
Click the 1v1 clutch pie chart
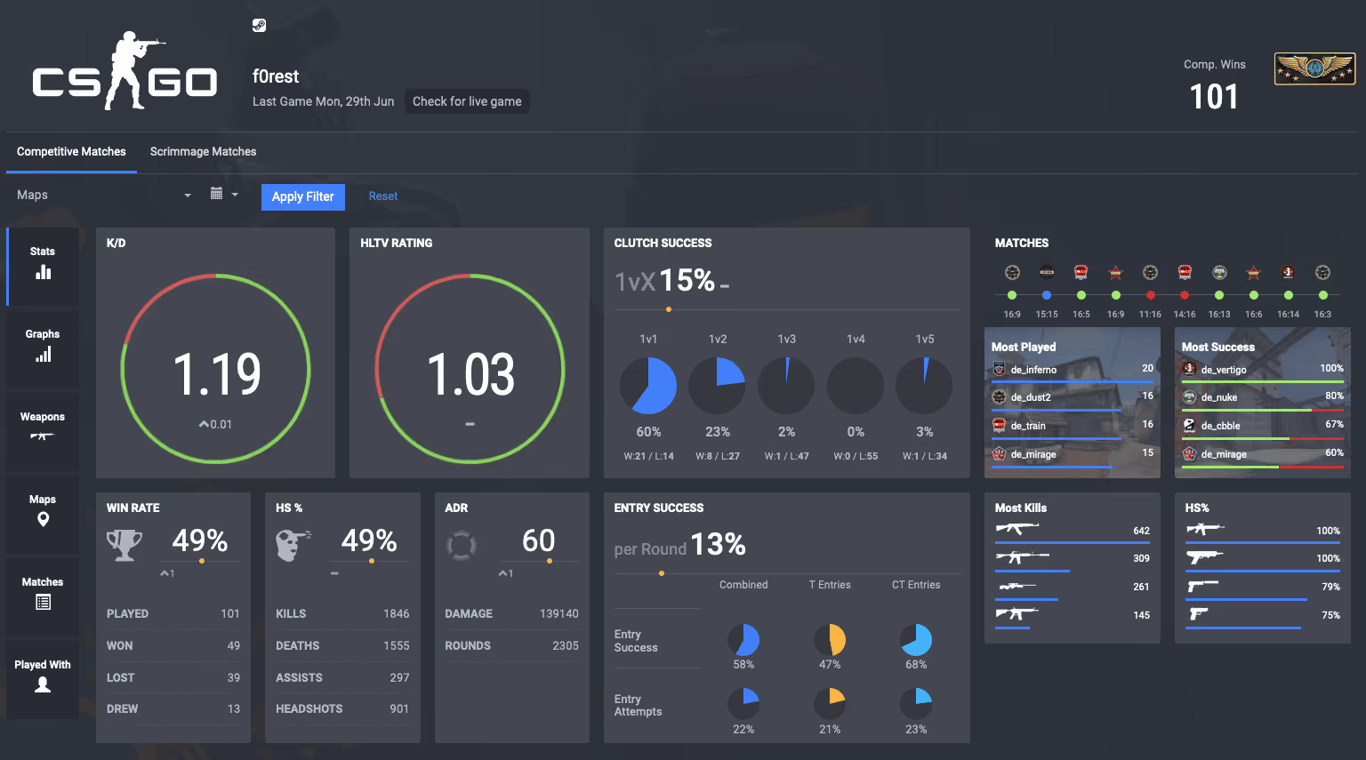[648, 386]
